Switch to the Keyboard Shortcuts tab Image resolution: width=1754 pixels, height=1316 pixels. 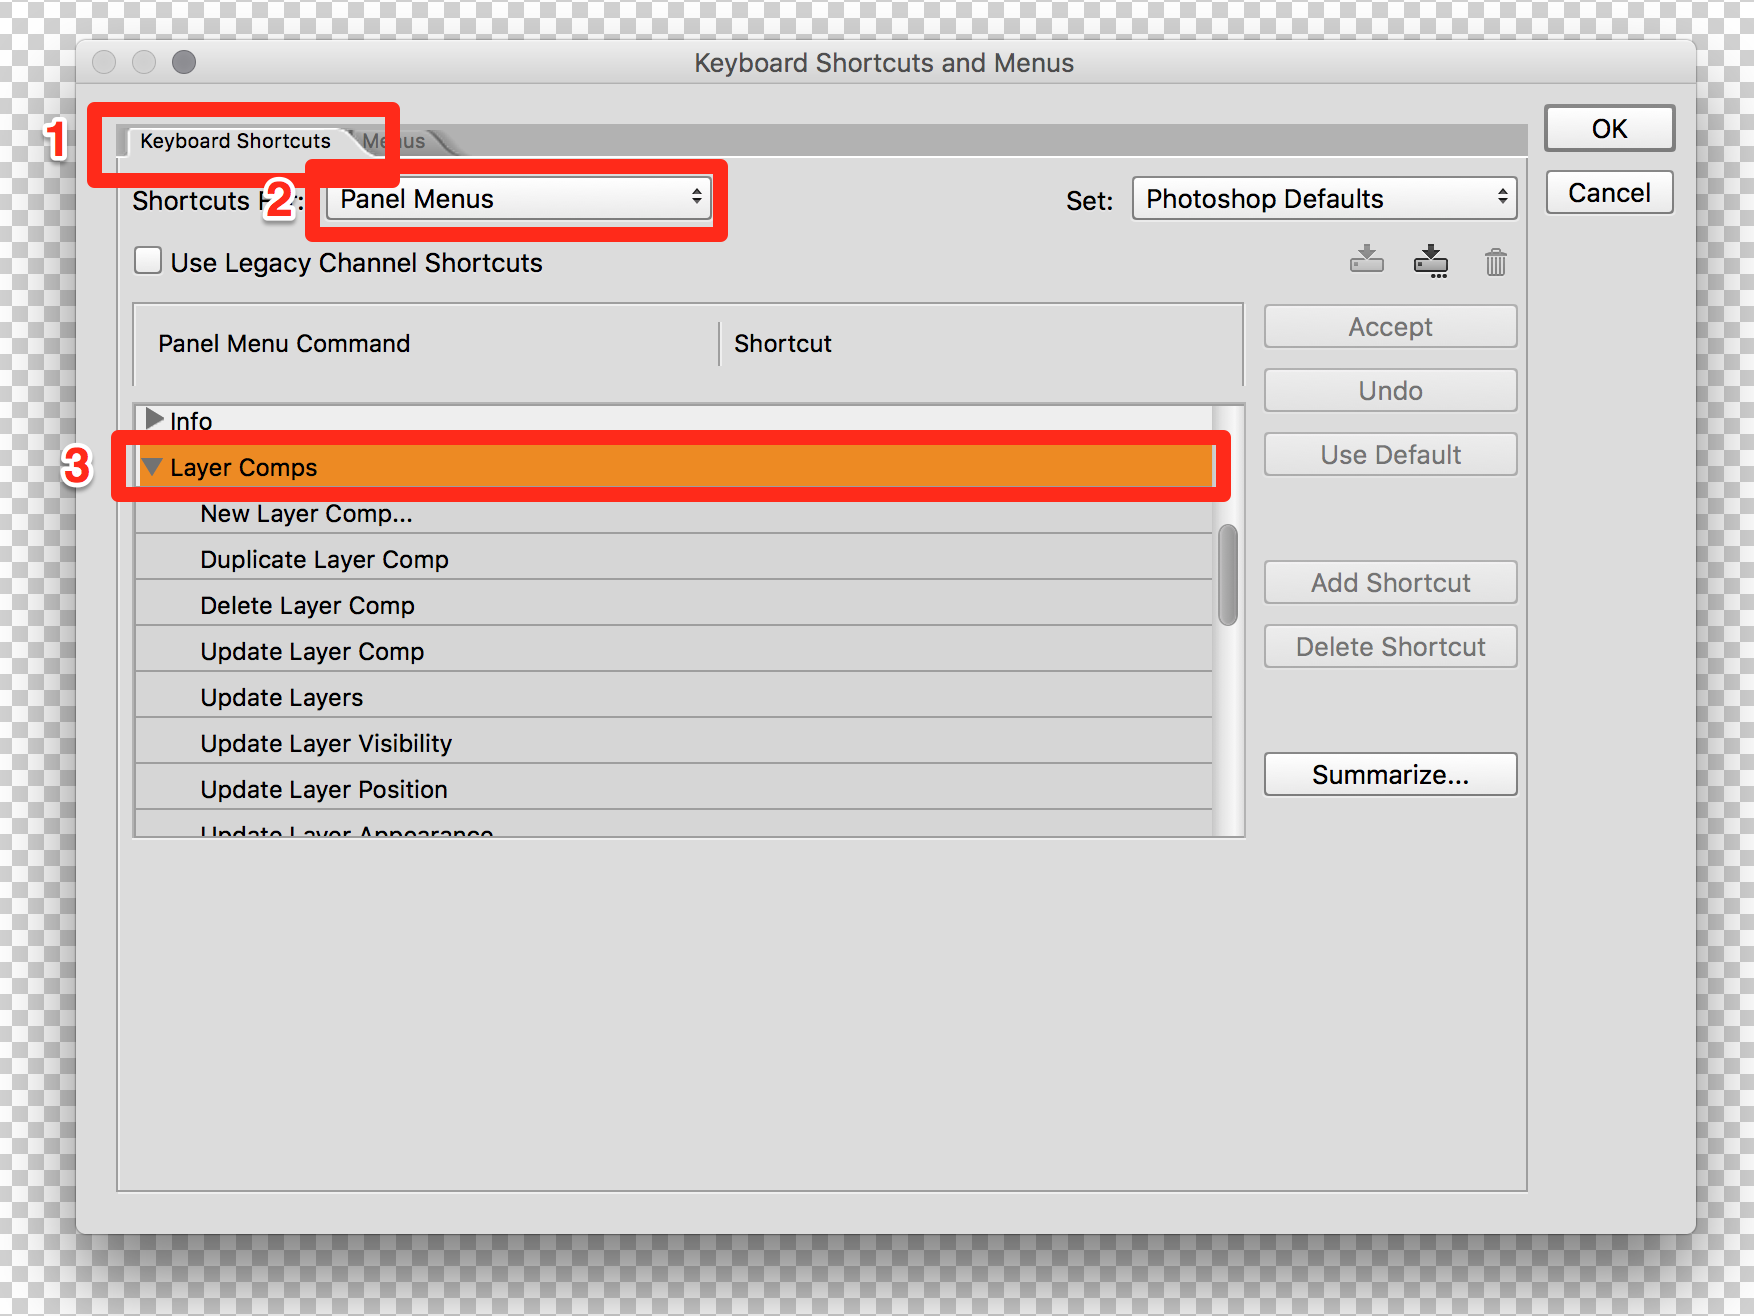tap(235, 141)
